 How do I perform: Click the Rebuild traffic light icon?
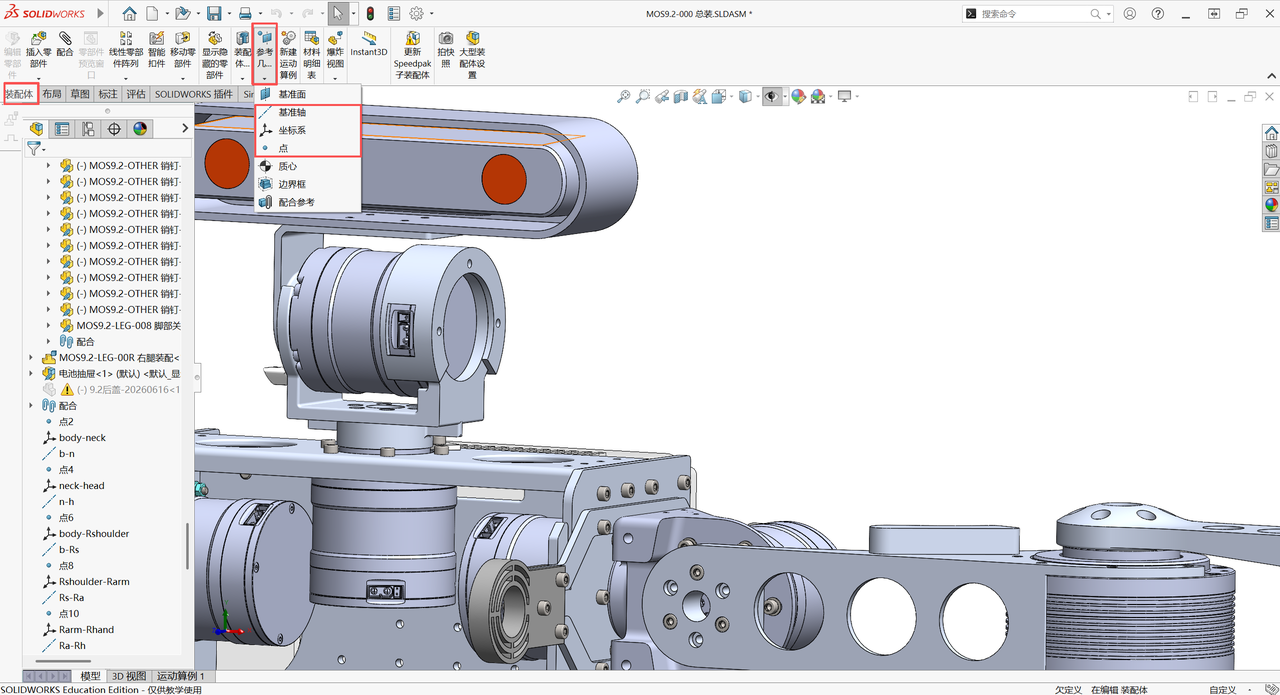[x=369, y=14]
